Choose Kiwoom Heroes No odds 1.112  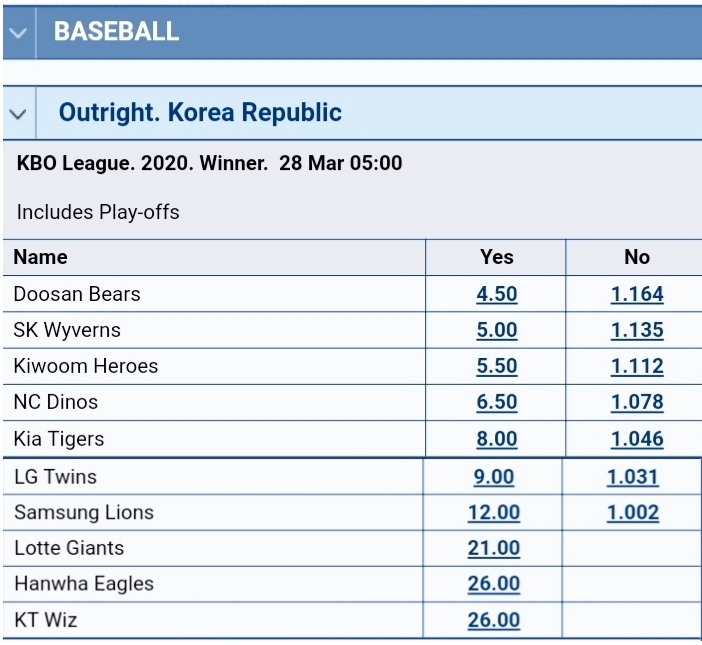(637, 366)
